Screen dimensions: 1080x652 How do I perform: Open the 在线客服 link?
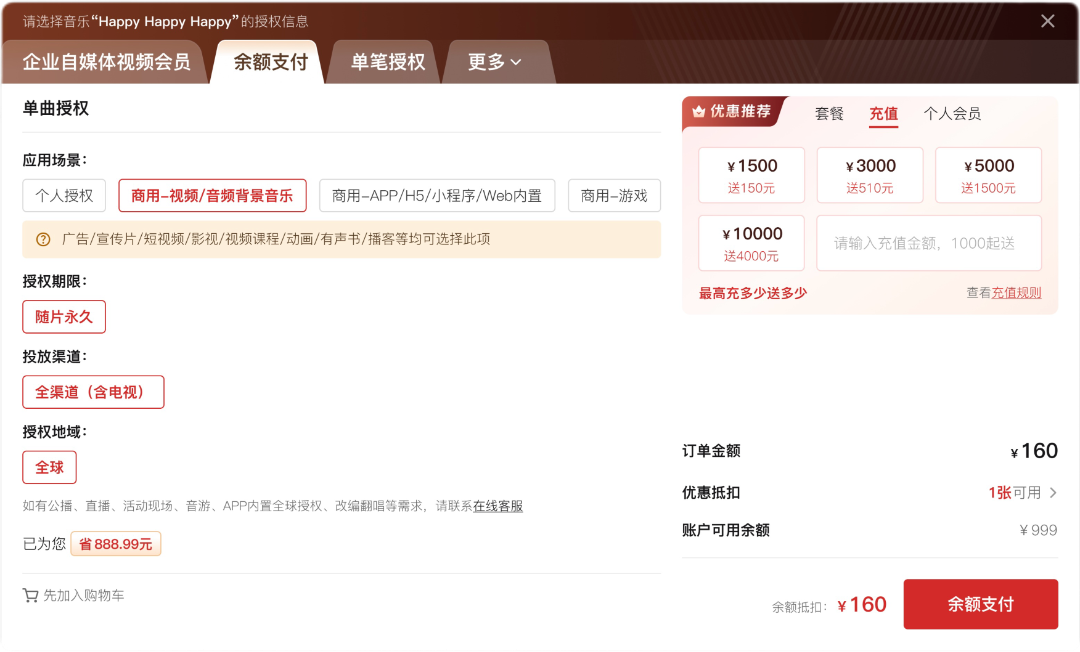[x=498, y=506]
